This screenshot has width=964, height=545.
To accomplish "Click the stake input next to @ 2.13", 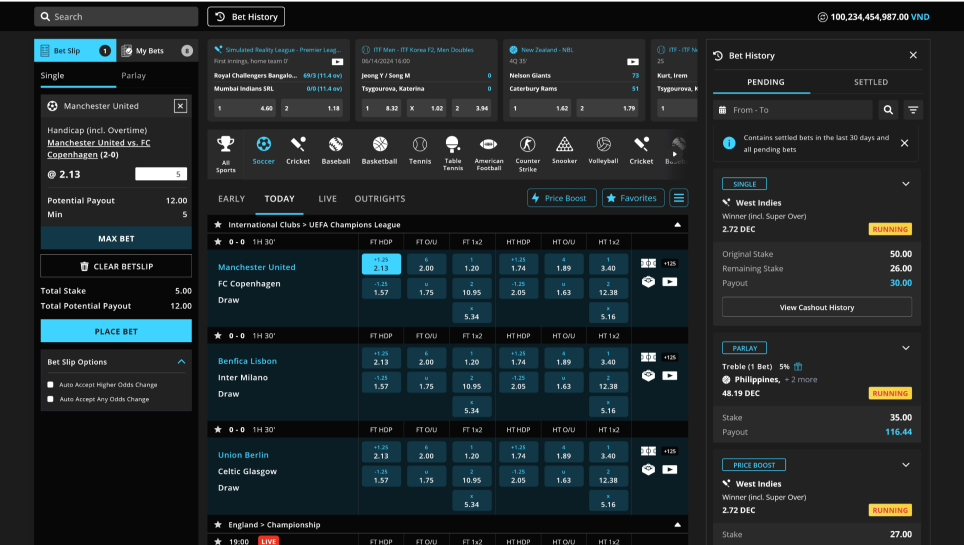I will 161,174.
